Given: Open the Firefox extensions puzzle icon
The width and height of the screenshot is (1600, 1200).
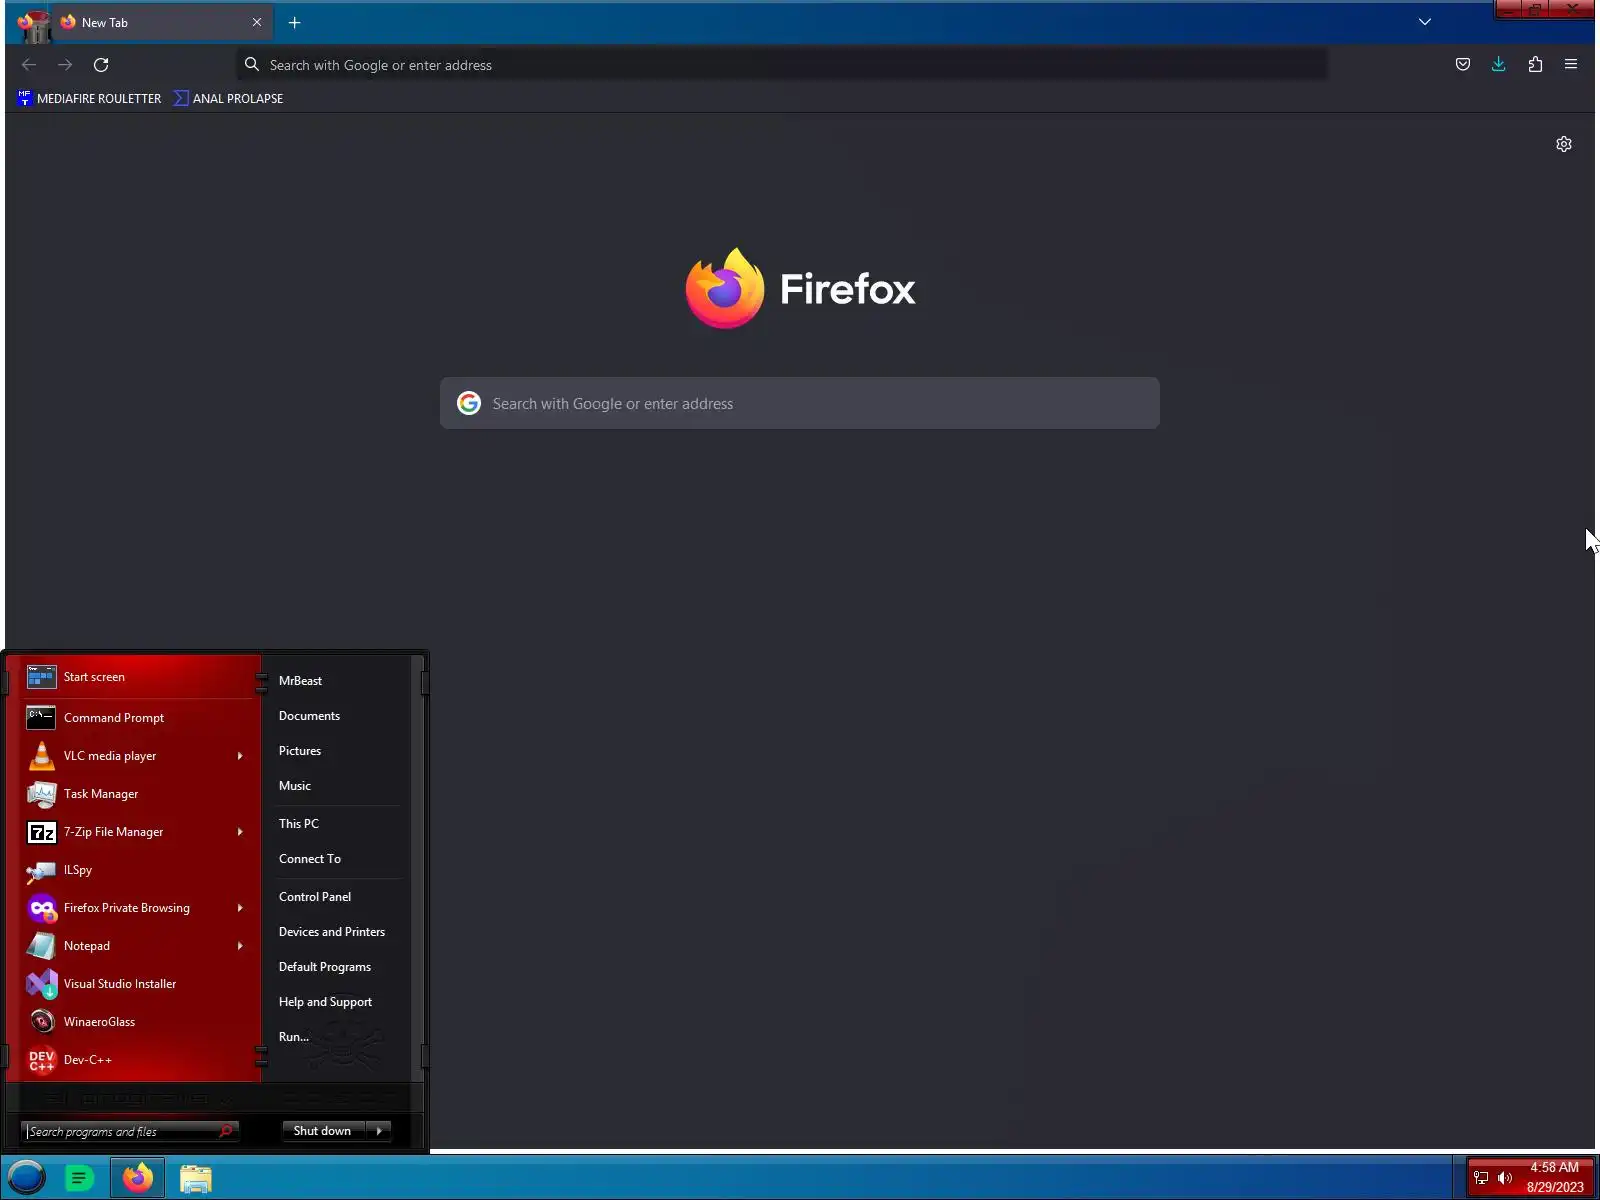Looking at the screenshot, I should 1535,65.
